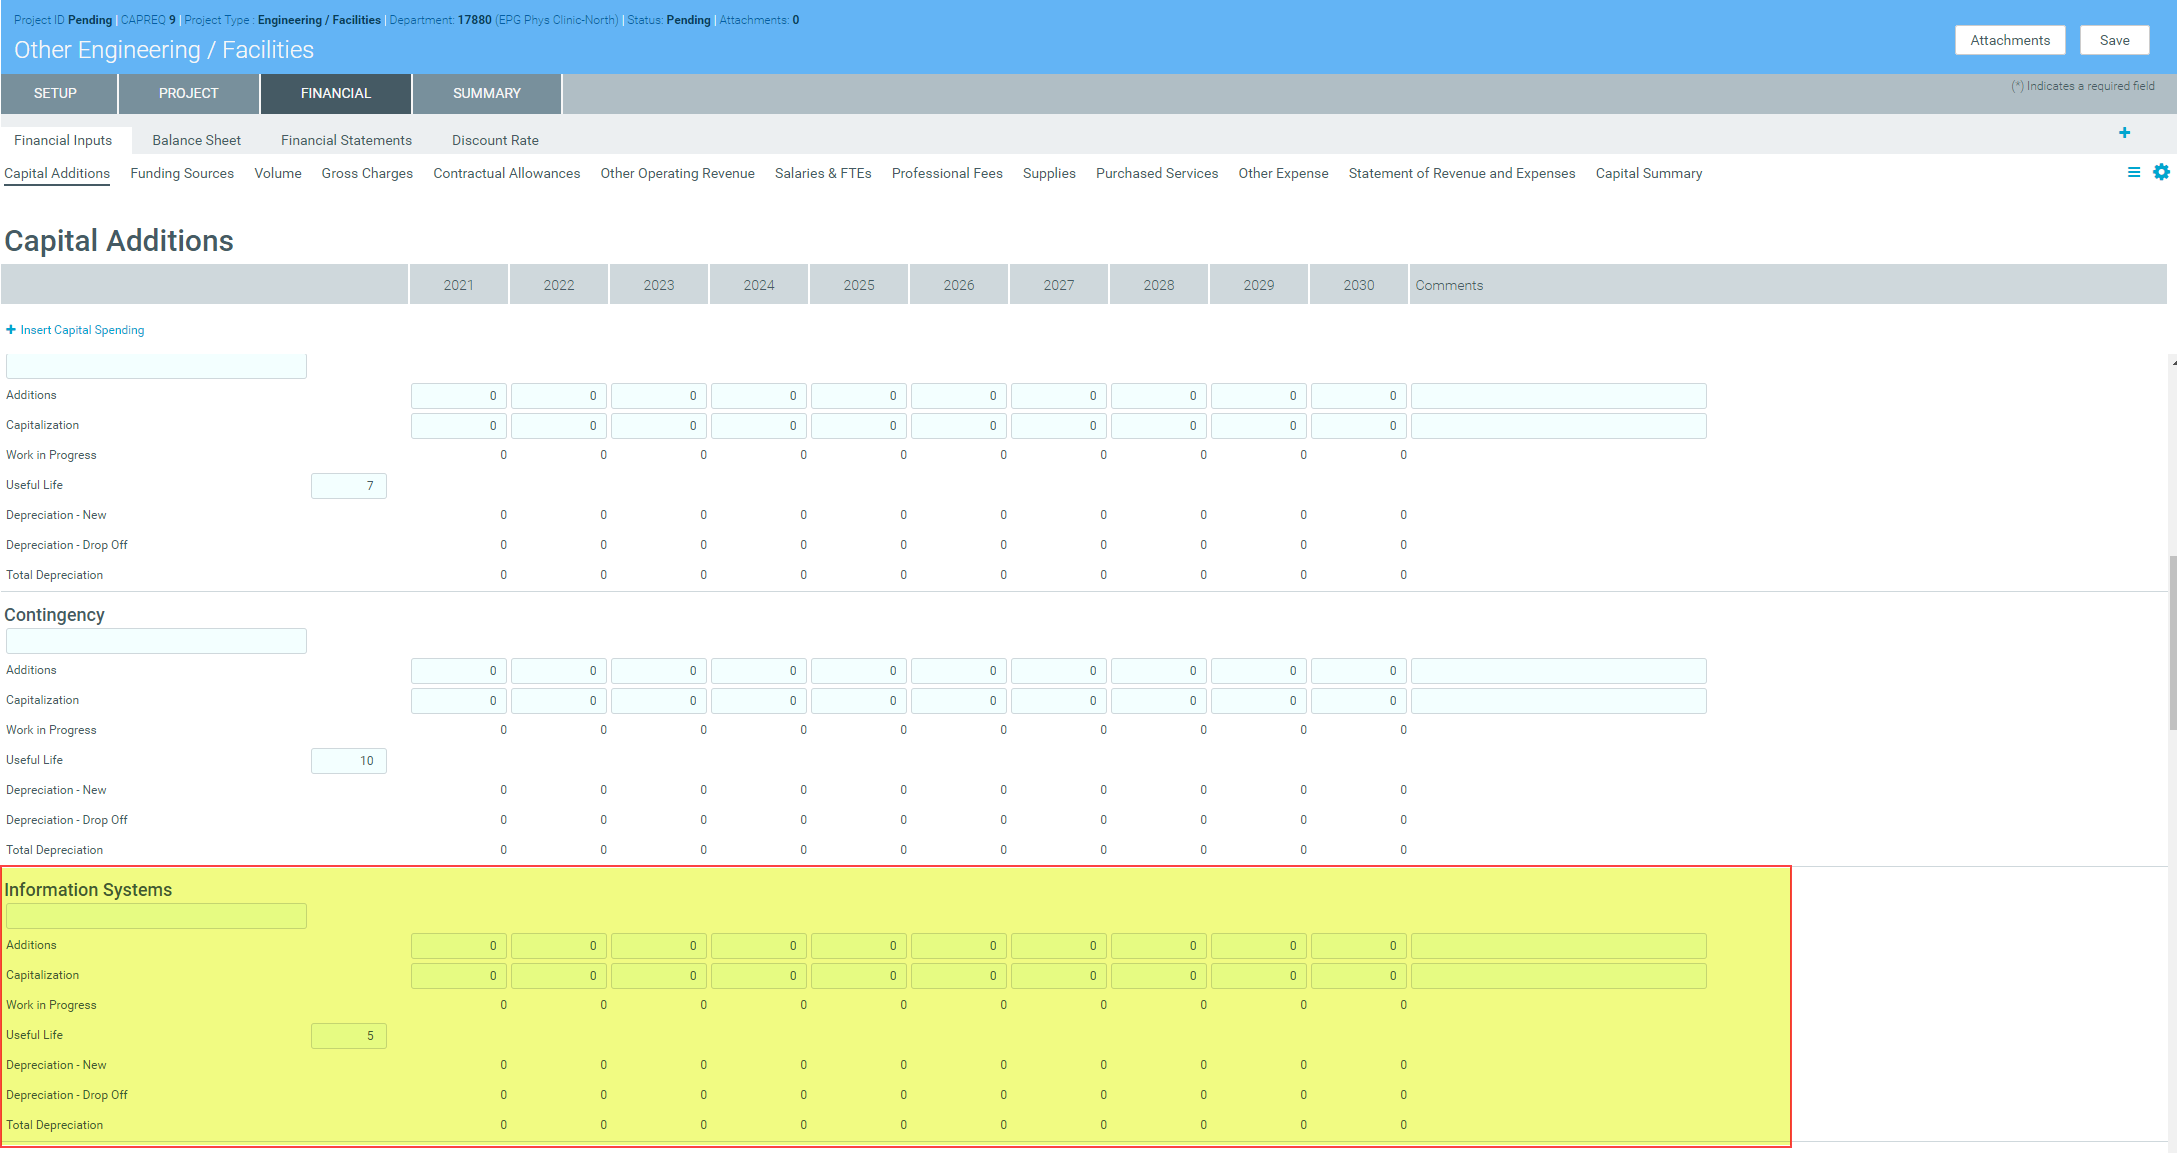Open the hamburger list menu icon
Image resolution: width=2177 pixels, height=1153 pixels.
[x=2133, y=172]
